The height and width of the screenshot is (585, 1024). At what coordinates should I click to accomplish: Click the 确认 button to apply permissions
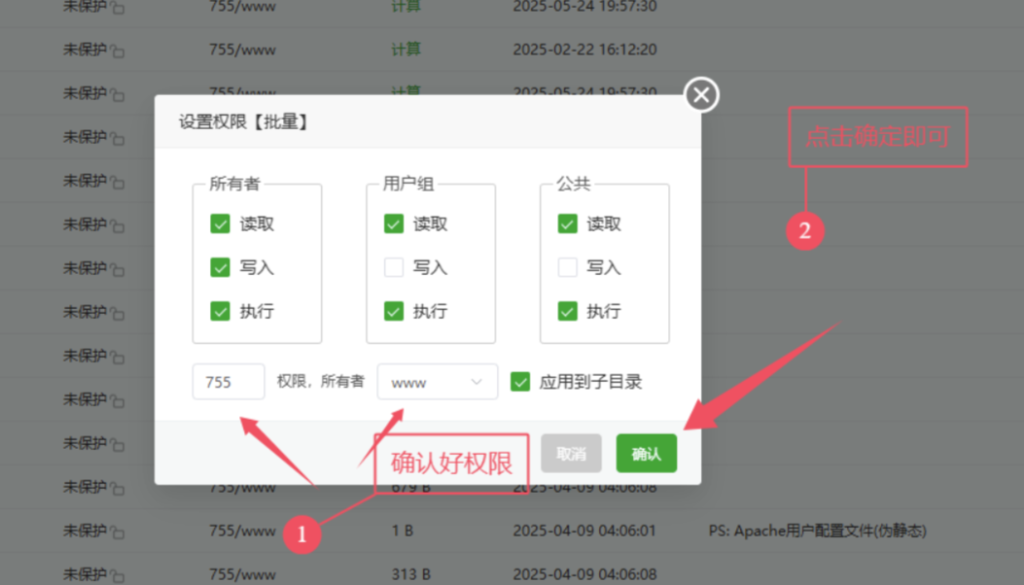tap(646, 452)
